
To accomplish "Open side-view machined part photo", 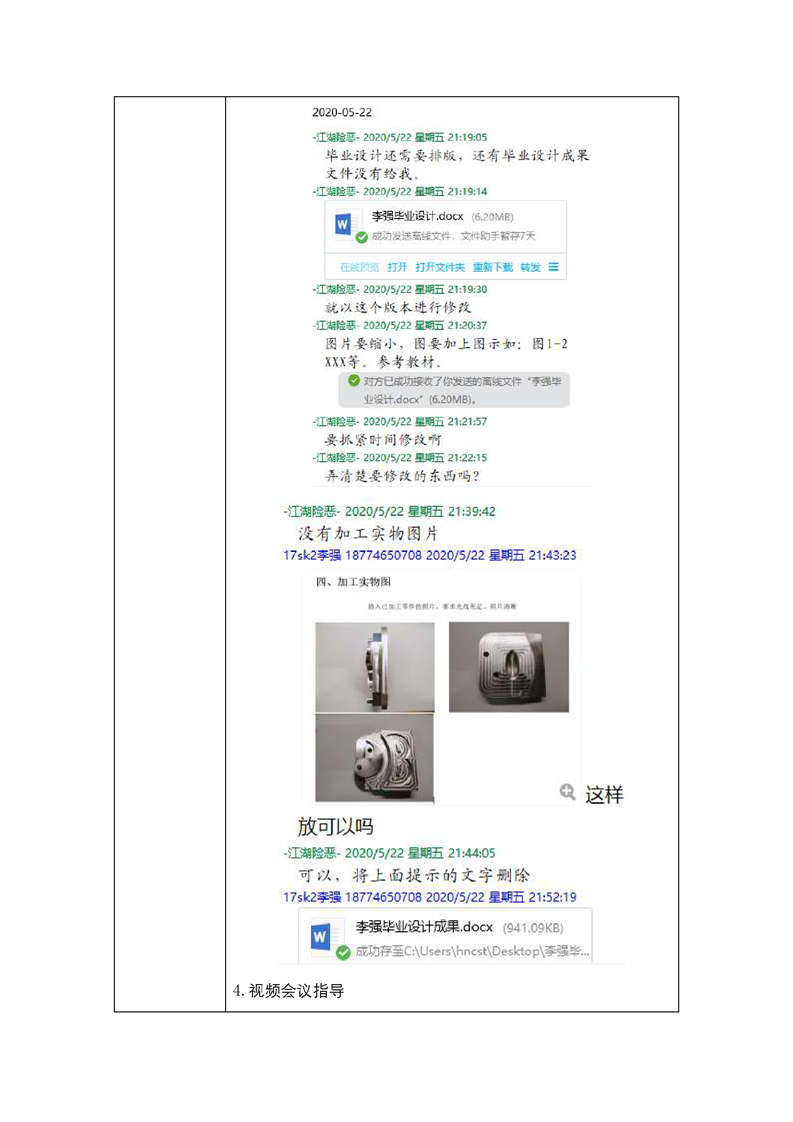I will [x=375, y=667].
